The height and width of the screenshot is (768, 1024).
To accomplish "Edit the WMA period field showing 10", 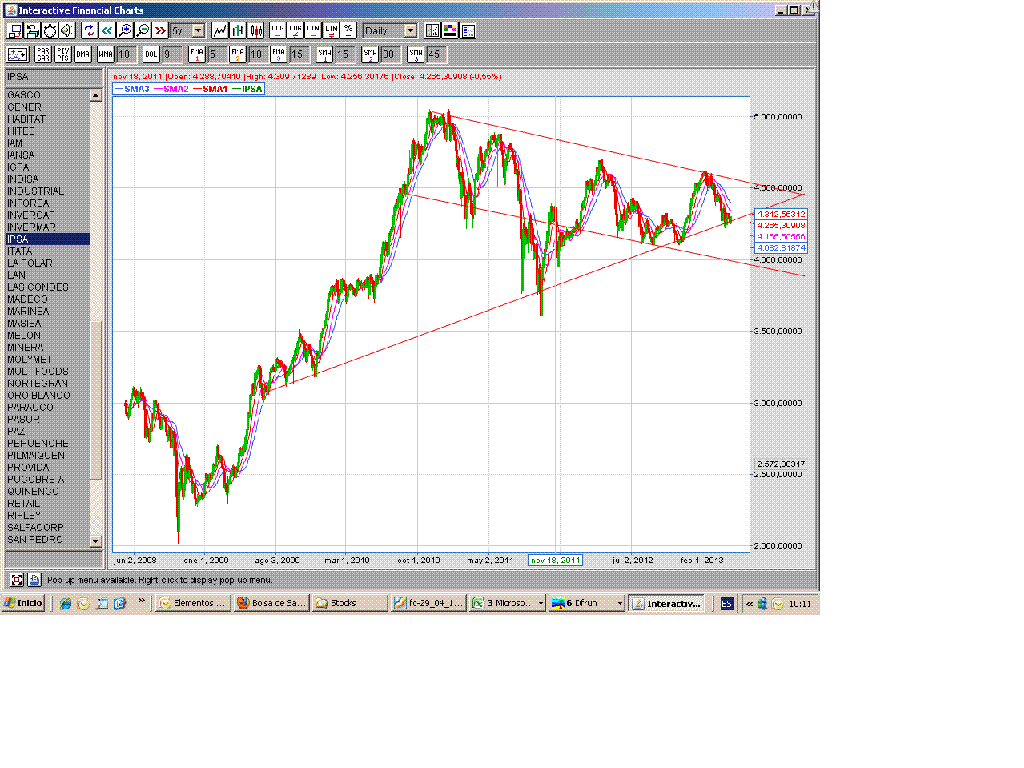I will (125, 54).
